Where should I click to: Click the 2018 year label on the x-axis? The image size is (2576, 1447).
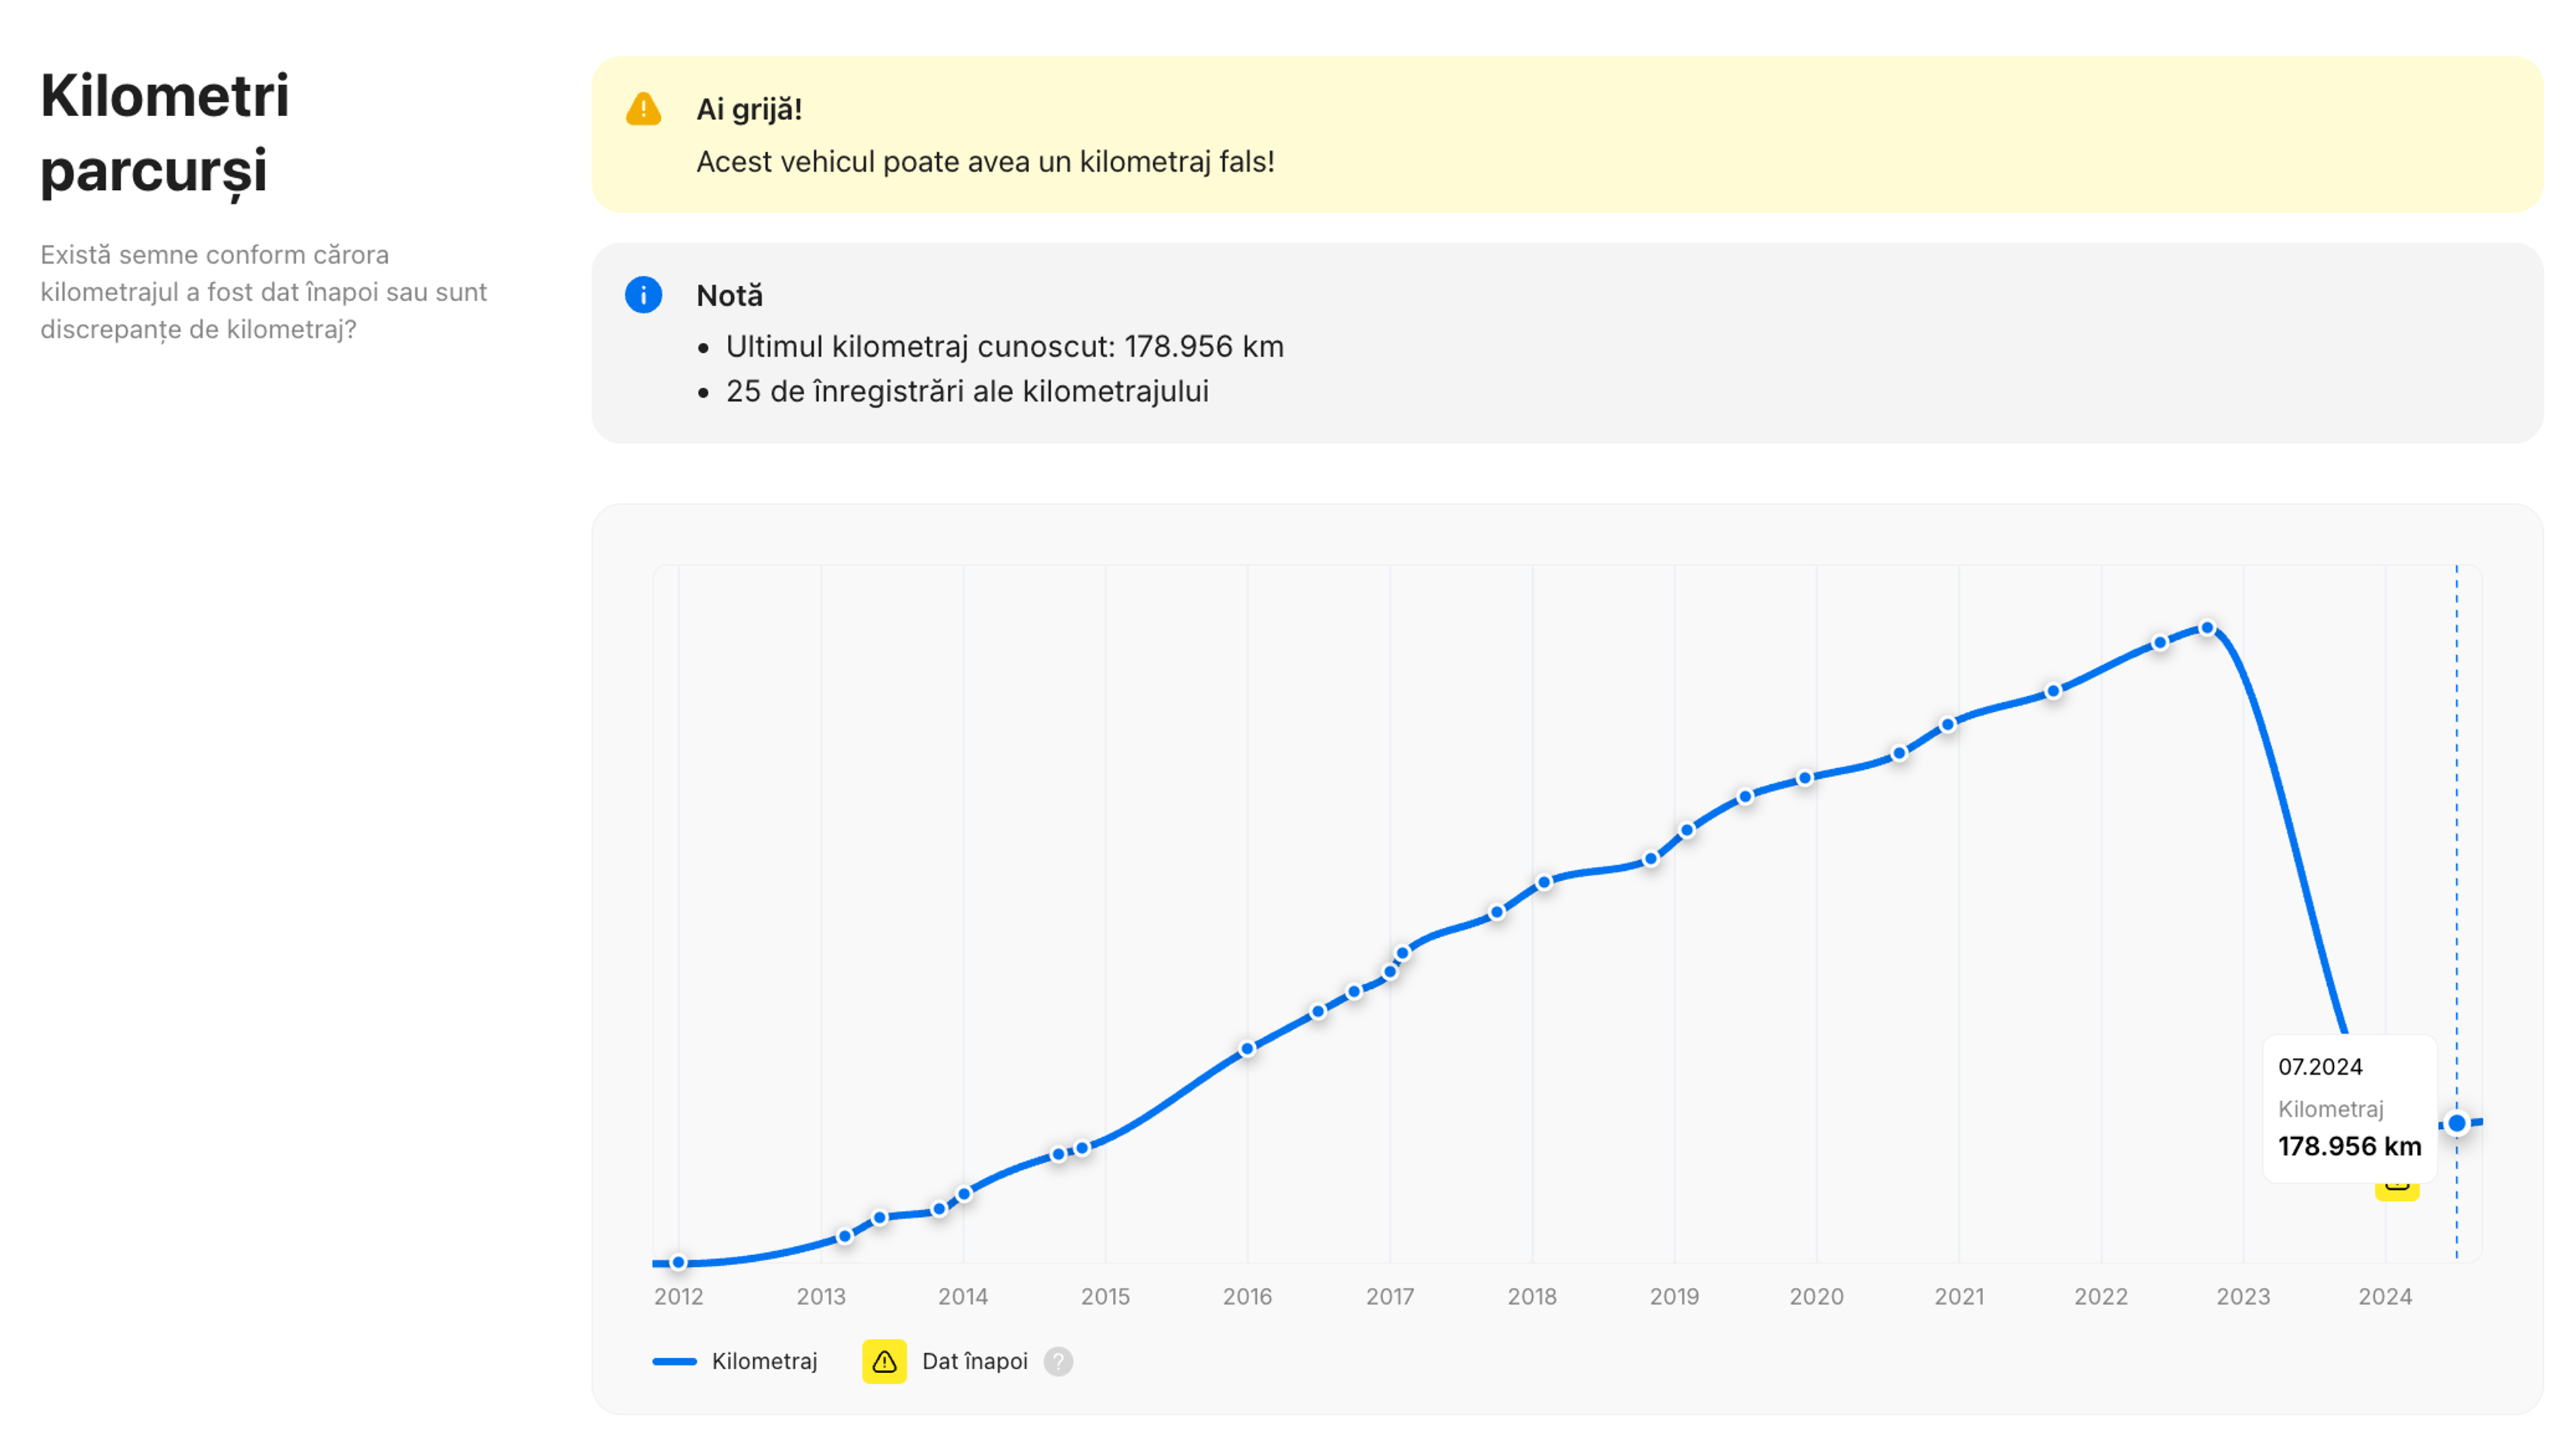(1532, 1297)
